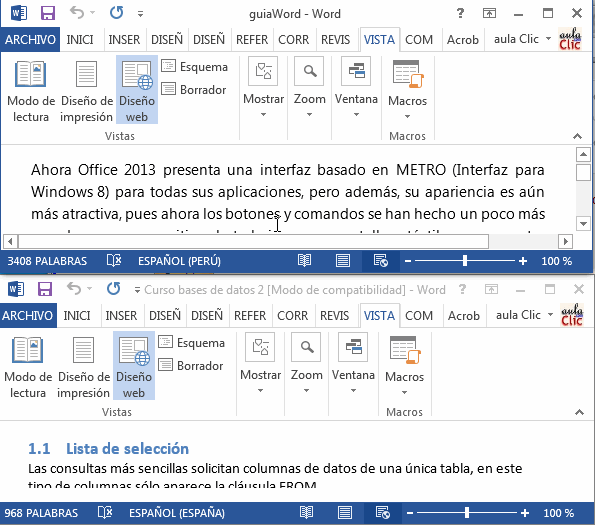Undo last action in guiaWord window
Image resolution: width=595 pixels, height=525 pixels.
[77, 13]
